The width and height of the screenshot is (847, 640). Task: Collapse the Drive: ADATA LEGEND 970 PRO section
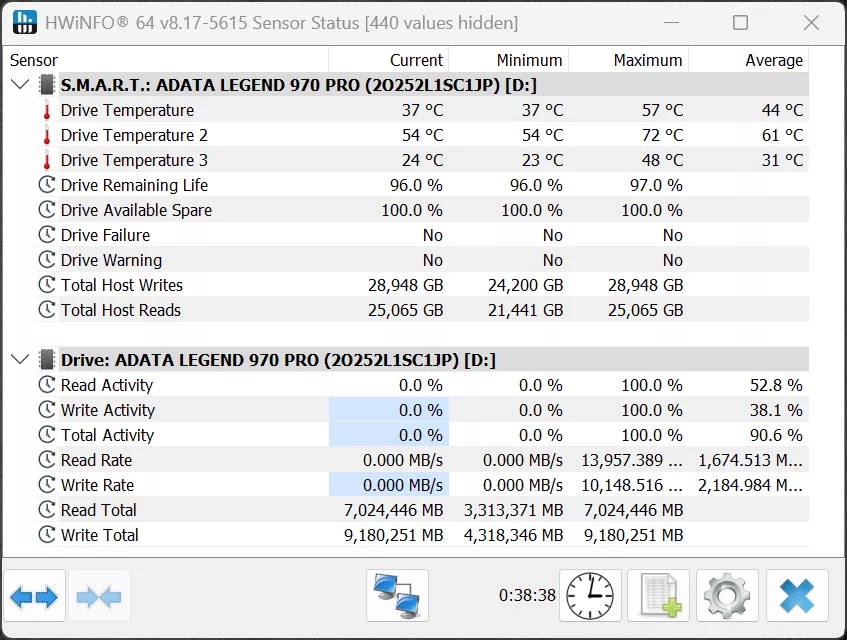[x=20, y=359]
